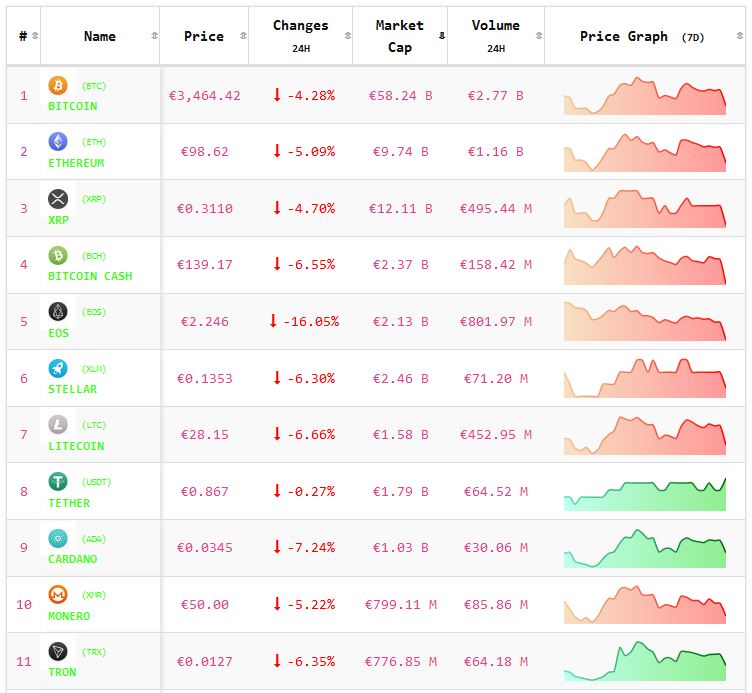752x693 pixels.
Task: Click the Bitcoin Cash green logo
Action: [58, 256]
